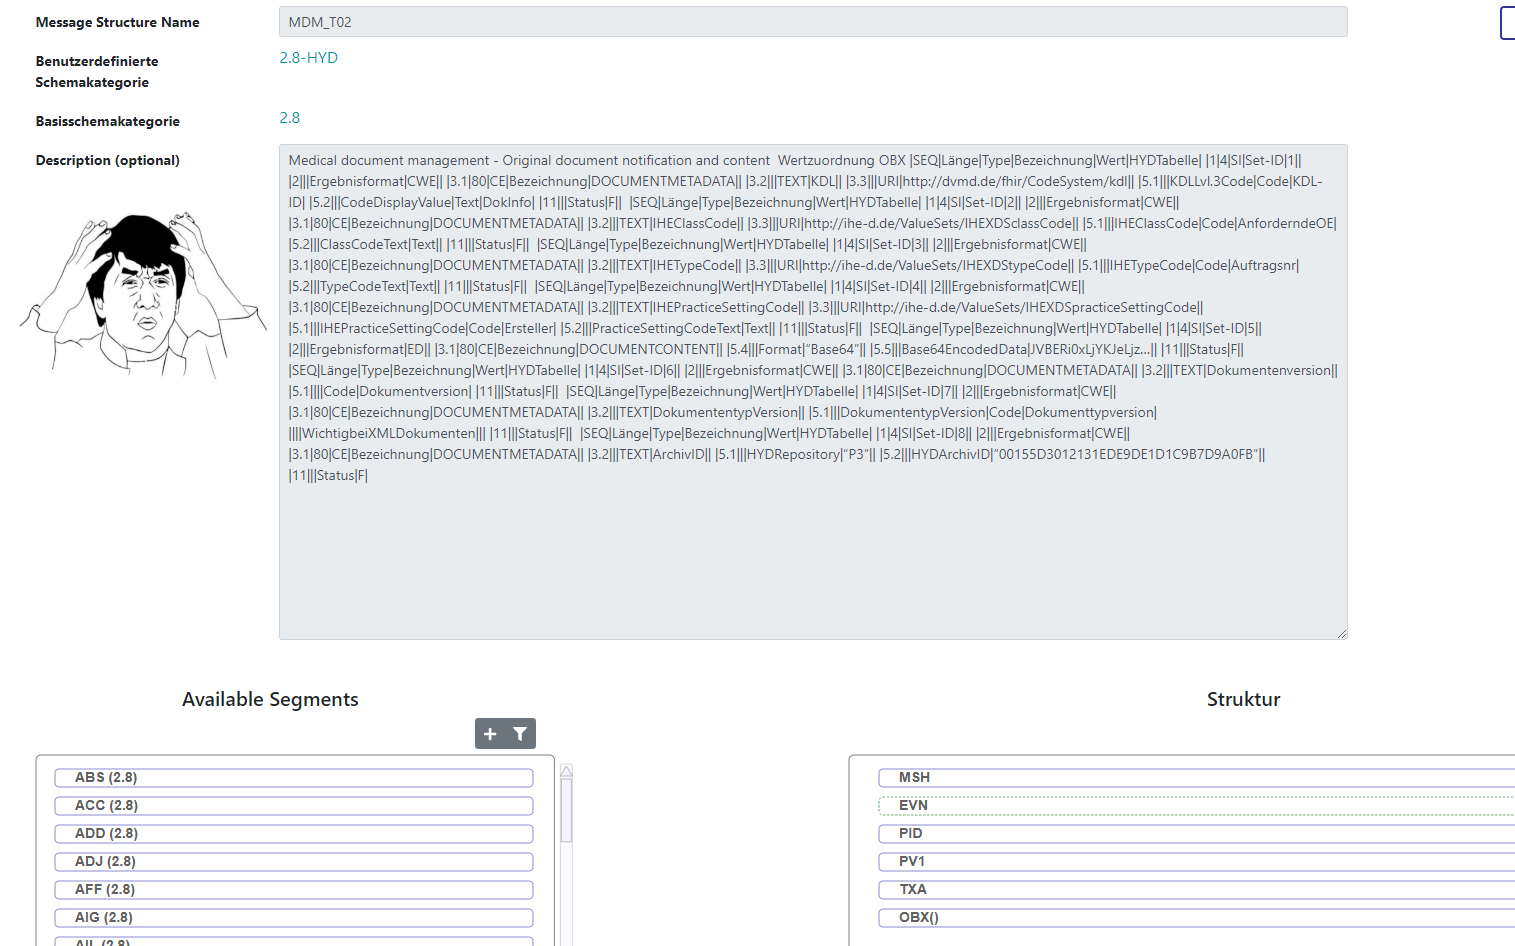The width and height of the screenshot is (1515, 946).
Task: Click the filter funnel icon
Action: [x=520, y=734]
